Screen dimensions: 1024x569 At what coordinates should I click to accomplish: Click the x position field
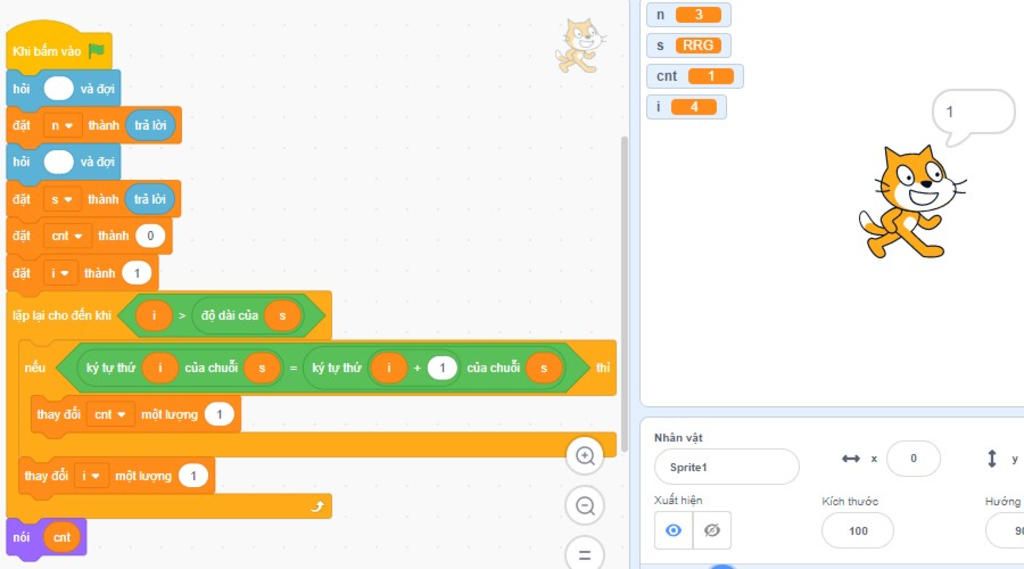(914, 459)
